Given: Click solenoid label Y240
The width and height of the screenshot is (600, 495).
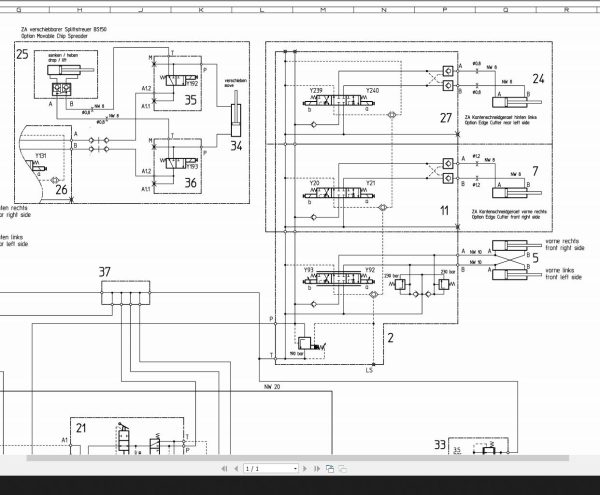Looking at the screenshot, I should tap(372, 91).
